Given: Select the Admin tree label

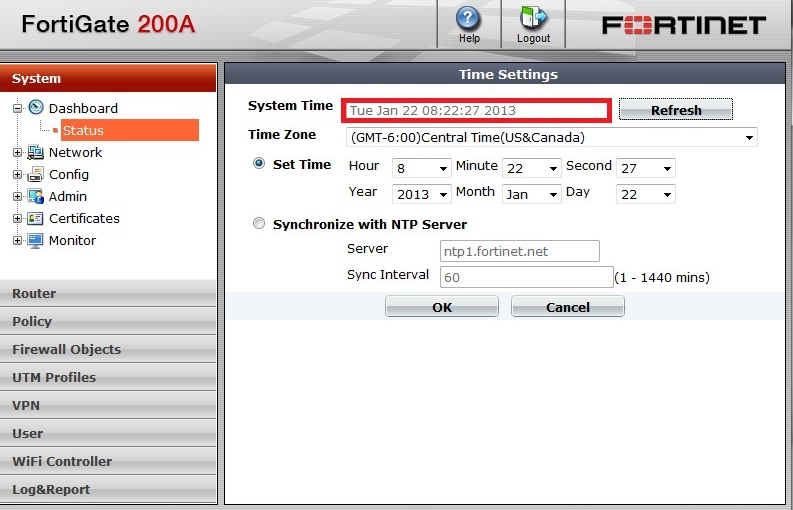Looking at the screenshot, I should tap(68, 196).
